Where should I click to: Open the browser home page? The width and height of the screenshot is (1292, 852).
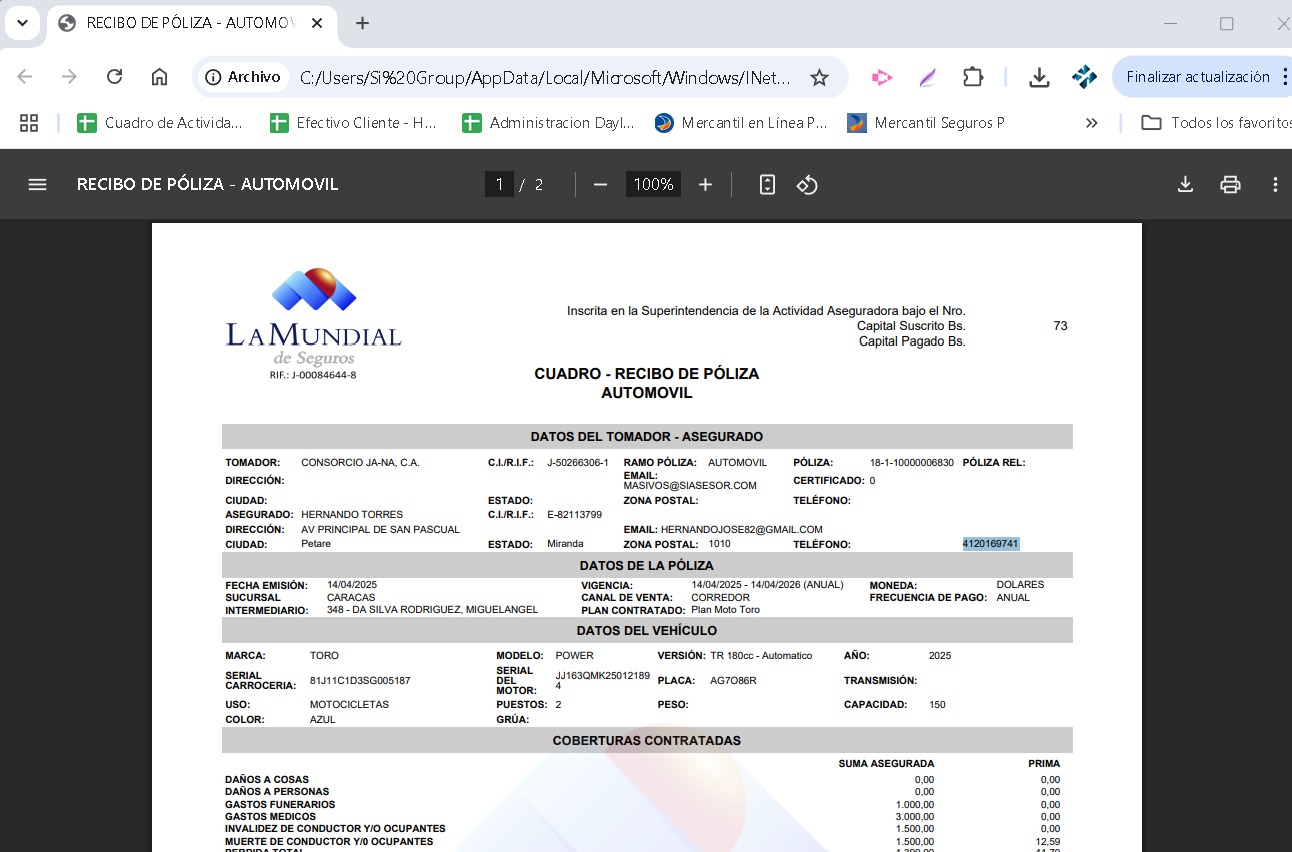tap(159, 77)
